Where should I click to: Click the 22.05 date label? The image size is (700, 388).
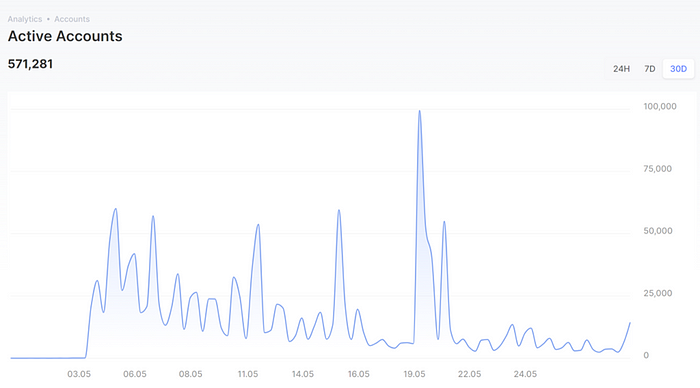click(469, 374)
